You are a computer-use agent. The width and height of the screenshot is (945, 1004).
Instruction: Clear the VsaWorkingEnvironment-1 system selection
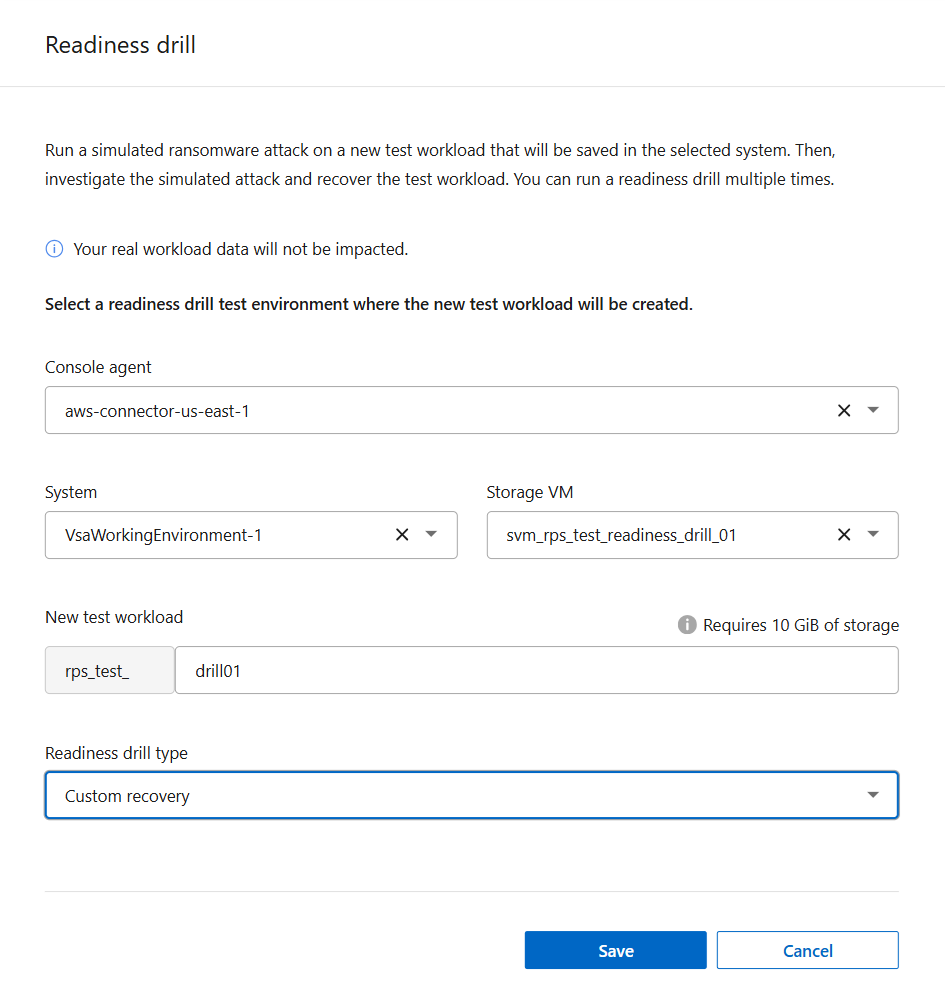click(x=402, y=535)
